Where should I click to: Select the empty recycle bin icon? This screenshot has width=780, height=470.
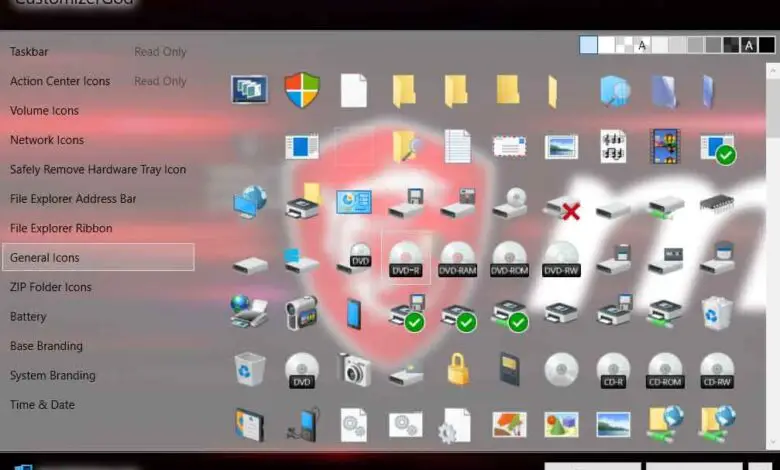point(250,369)
